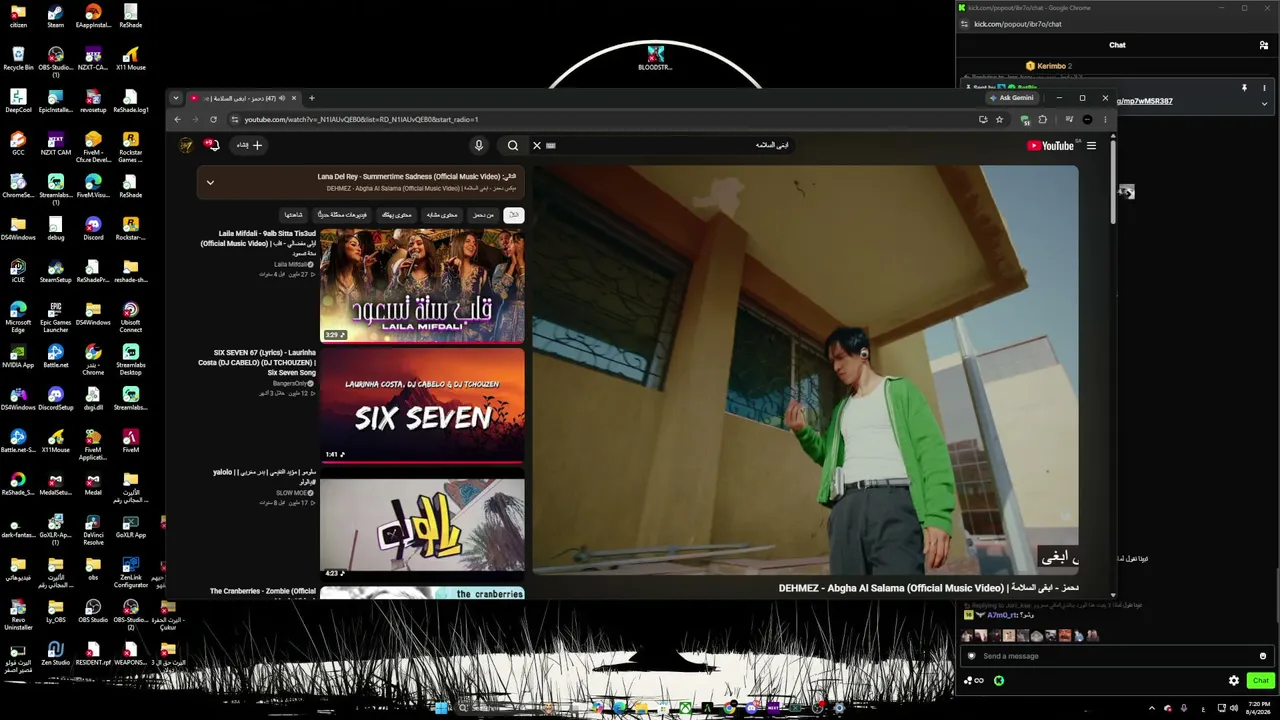Launch the Revo Uninstaller desktop shortcut
Viewport: 1280px width, 720px height.
point(18,615)
